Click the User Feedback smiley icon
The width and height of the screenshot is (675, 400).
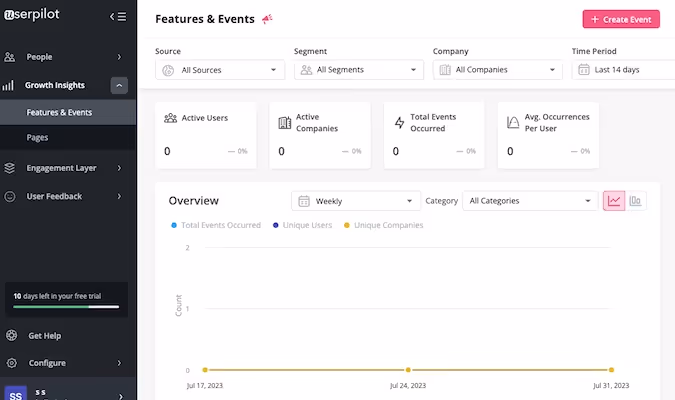(9, 196)
